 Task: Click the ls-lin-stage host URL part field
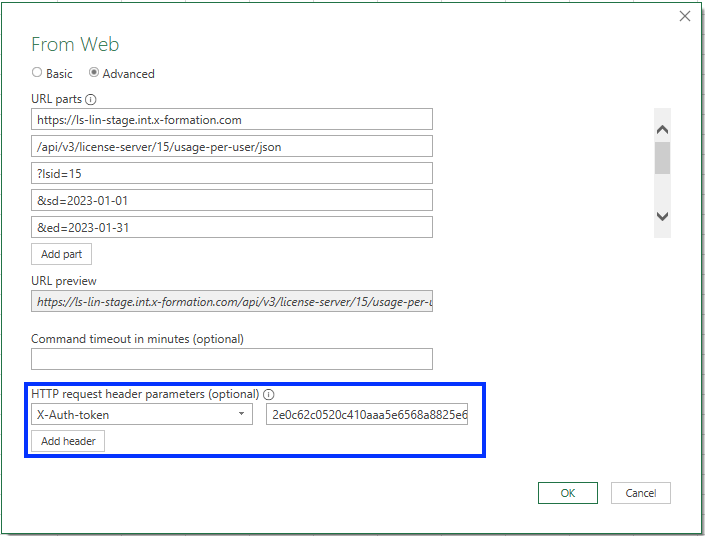[x=232, y=119]
